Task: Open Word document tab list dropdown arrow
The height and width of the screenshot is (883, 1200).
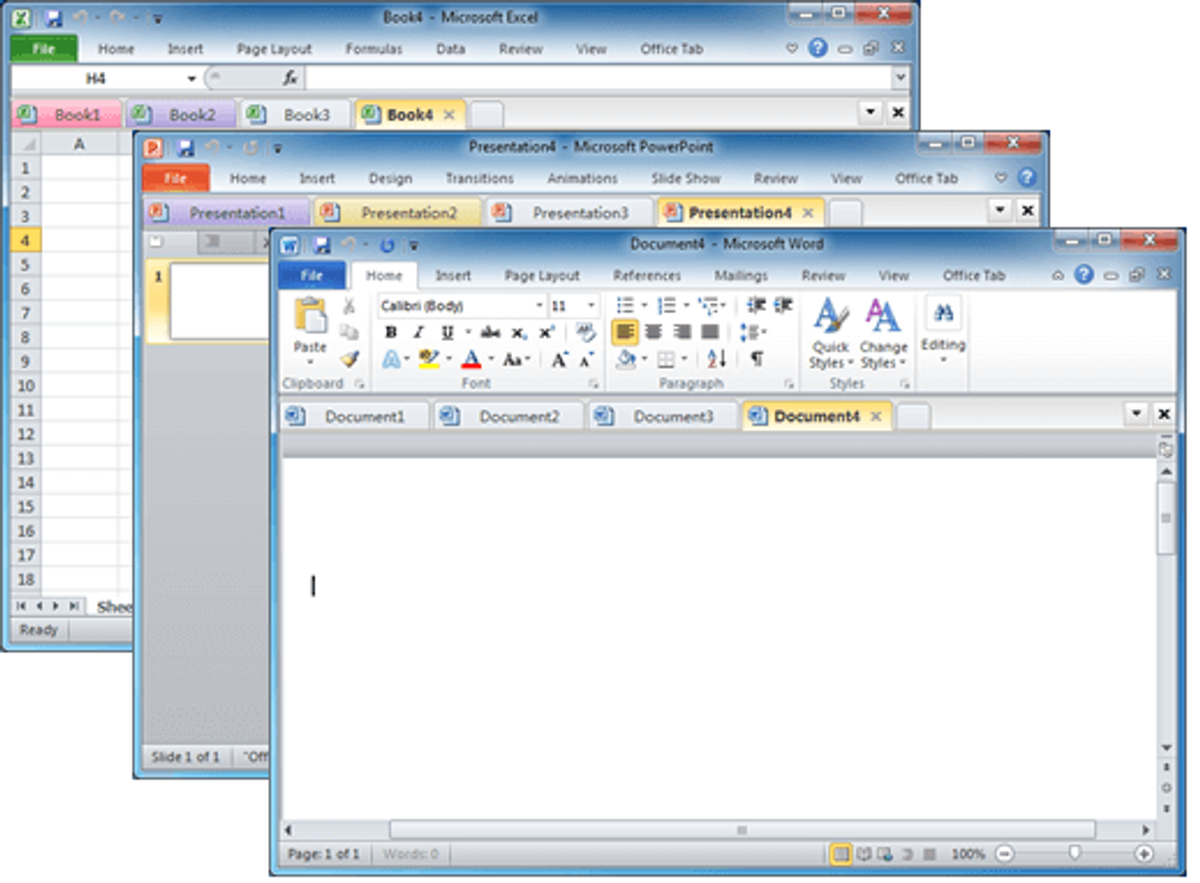Action: 1137,414
